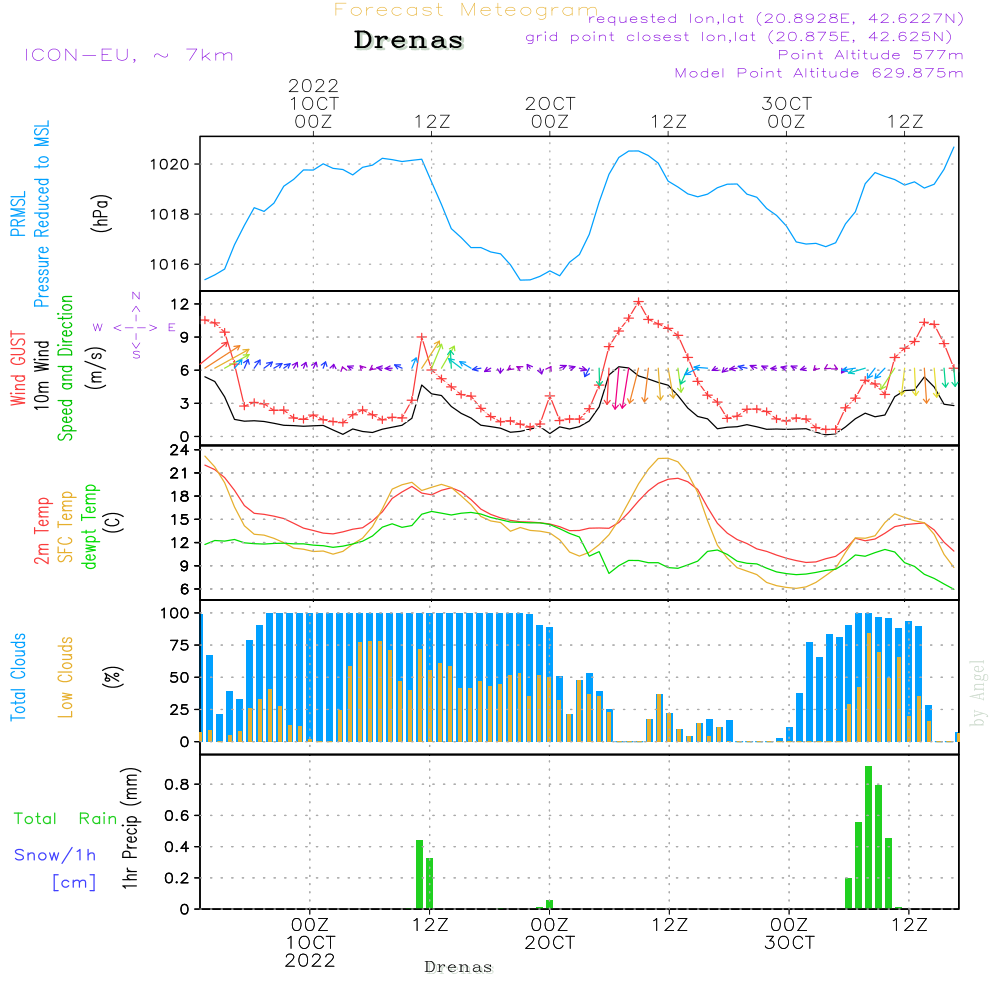Click the 'Total Clouds' legend label
This screenshot has height=1000, width=1000.
[18, 677]
